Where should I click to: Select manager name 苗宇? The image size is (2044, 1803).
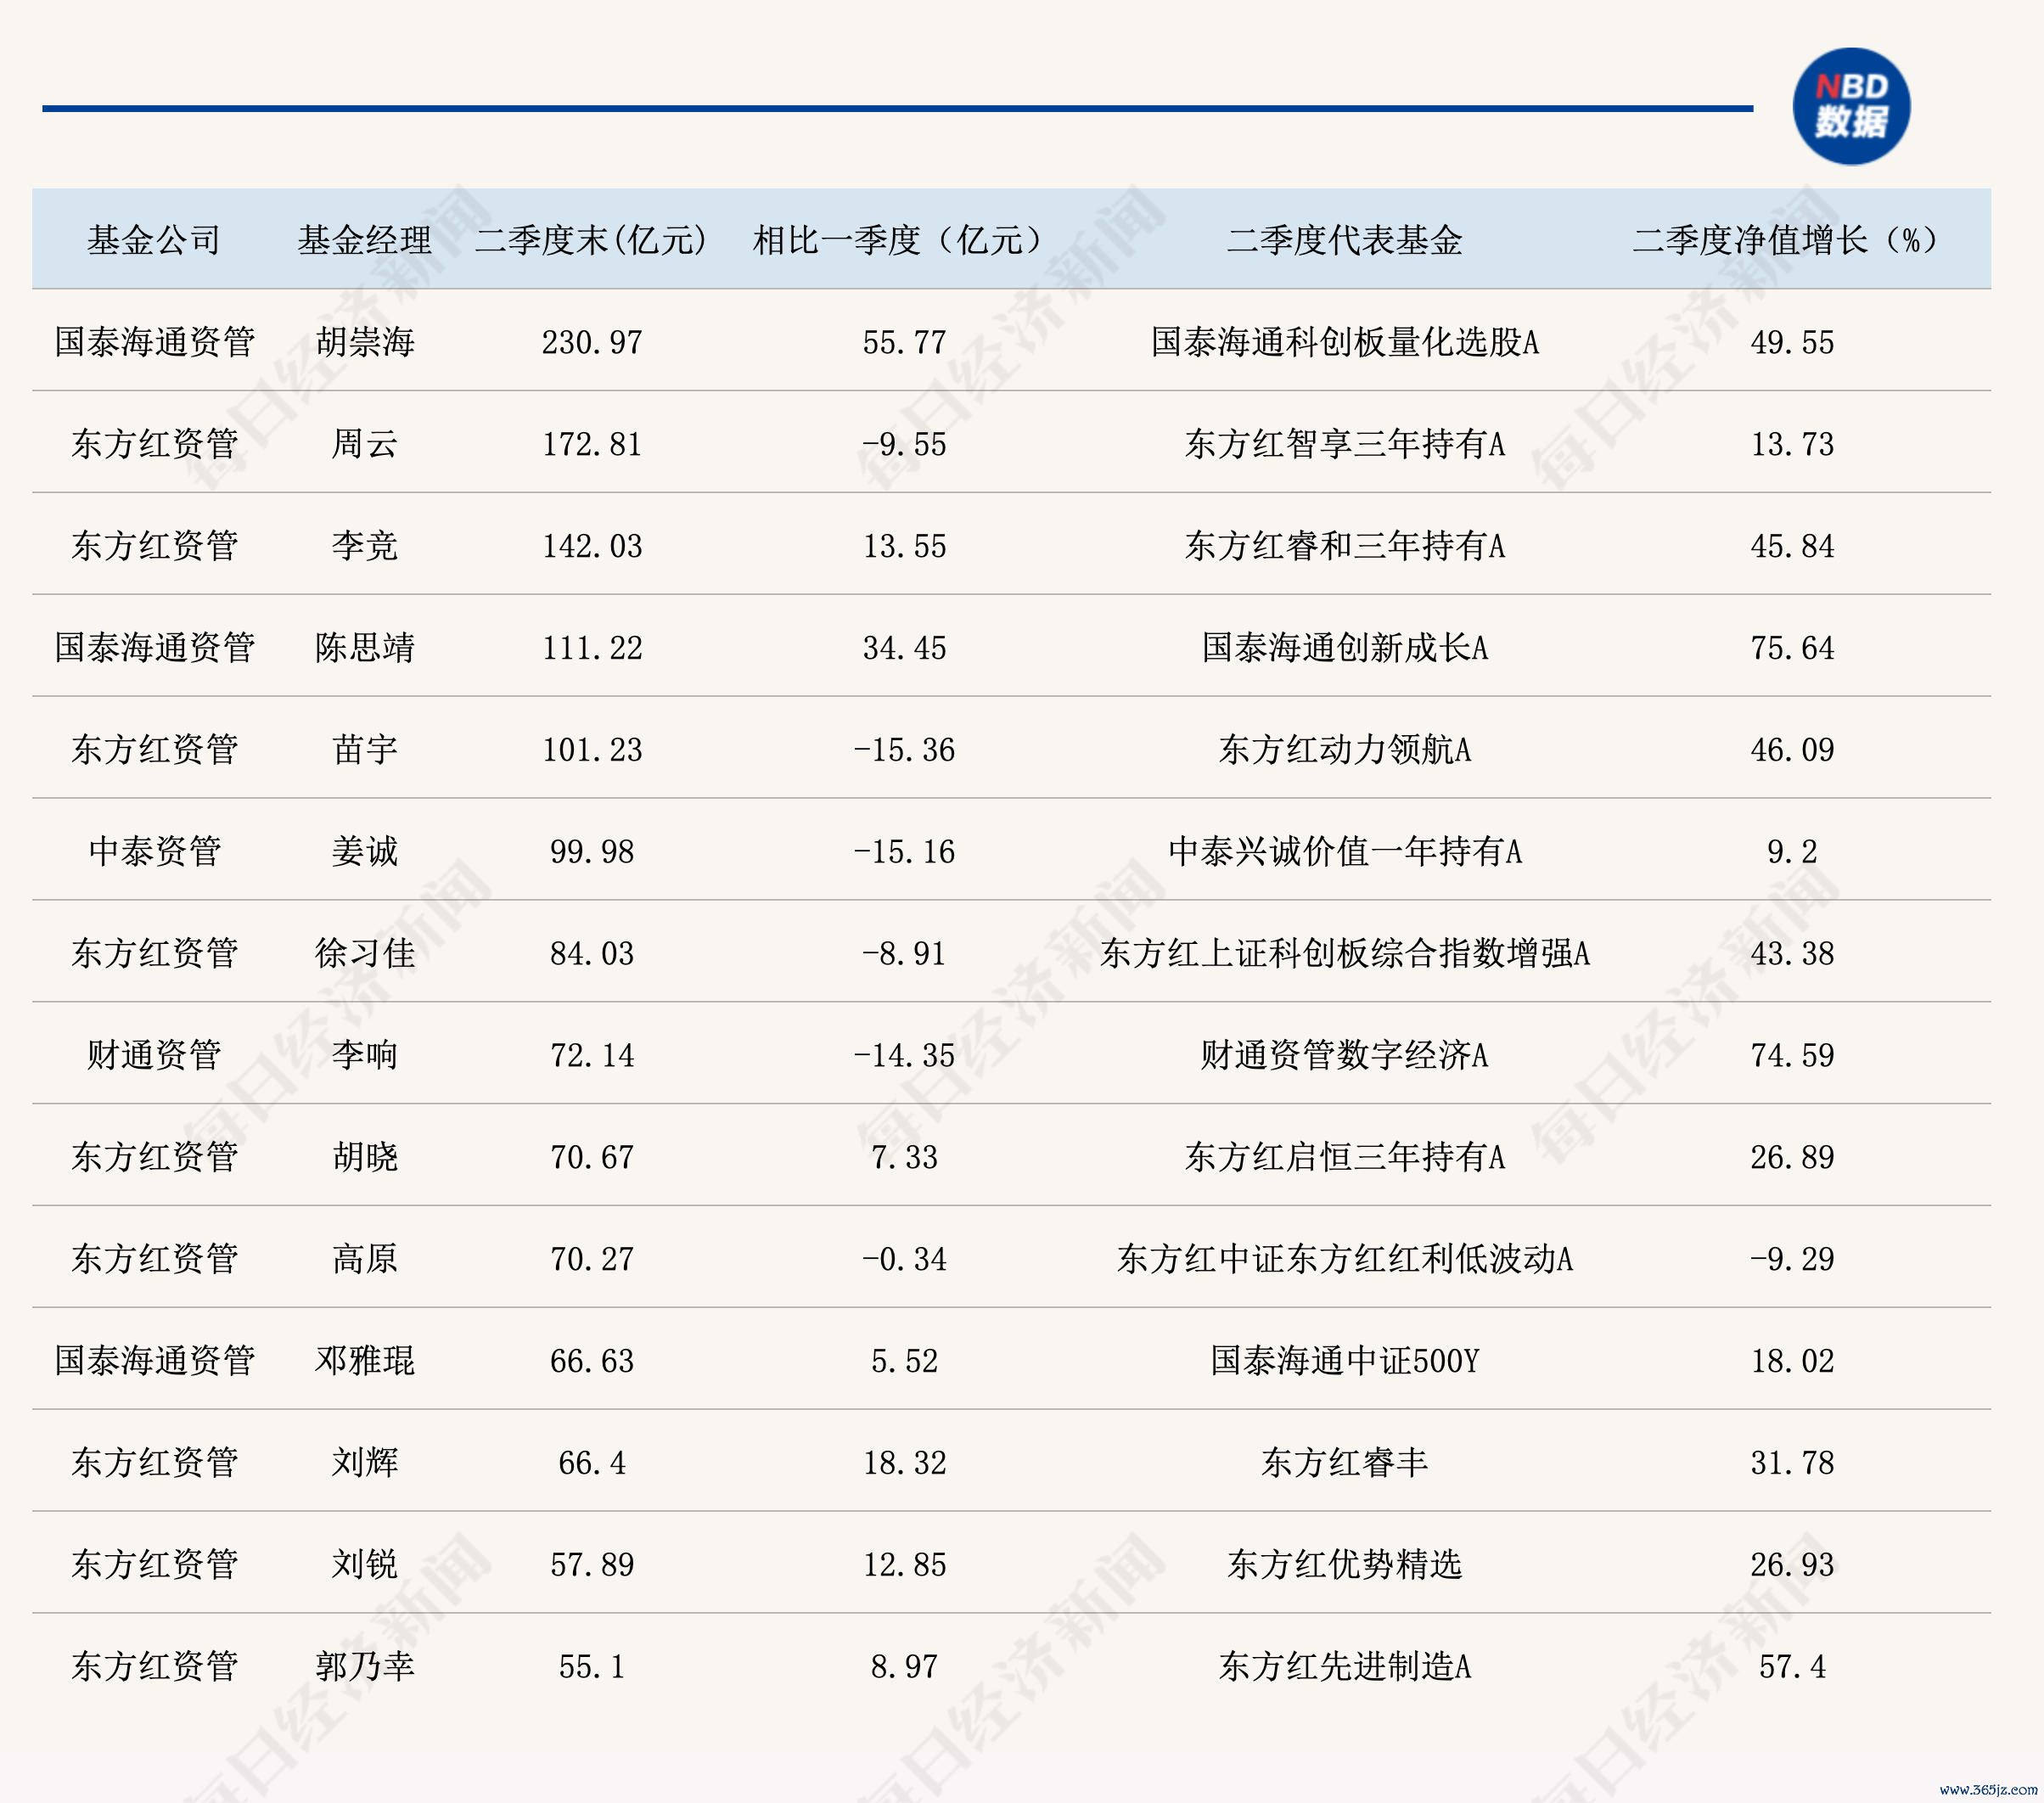(365, 750)
